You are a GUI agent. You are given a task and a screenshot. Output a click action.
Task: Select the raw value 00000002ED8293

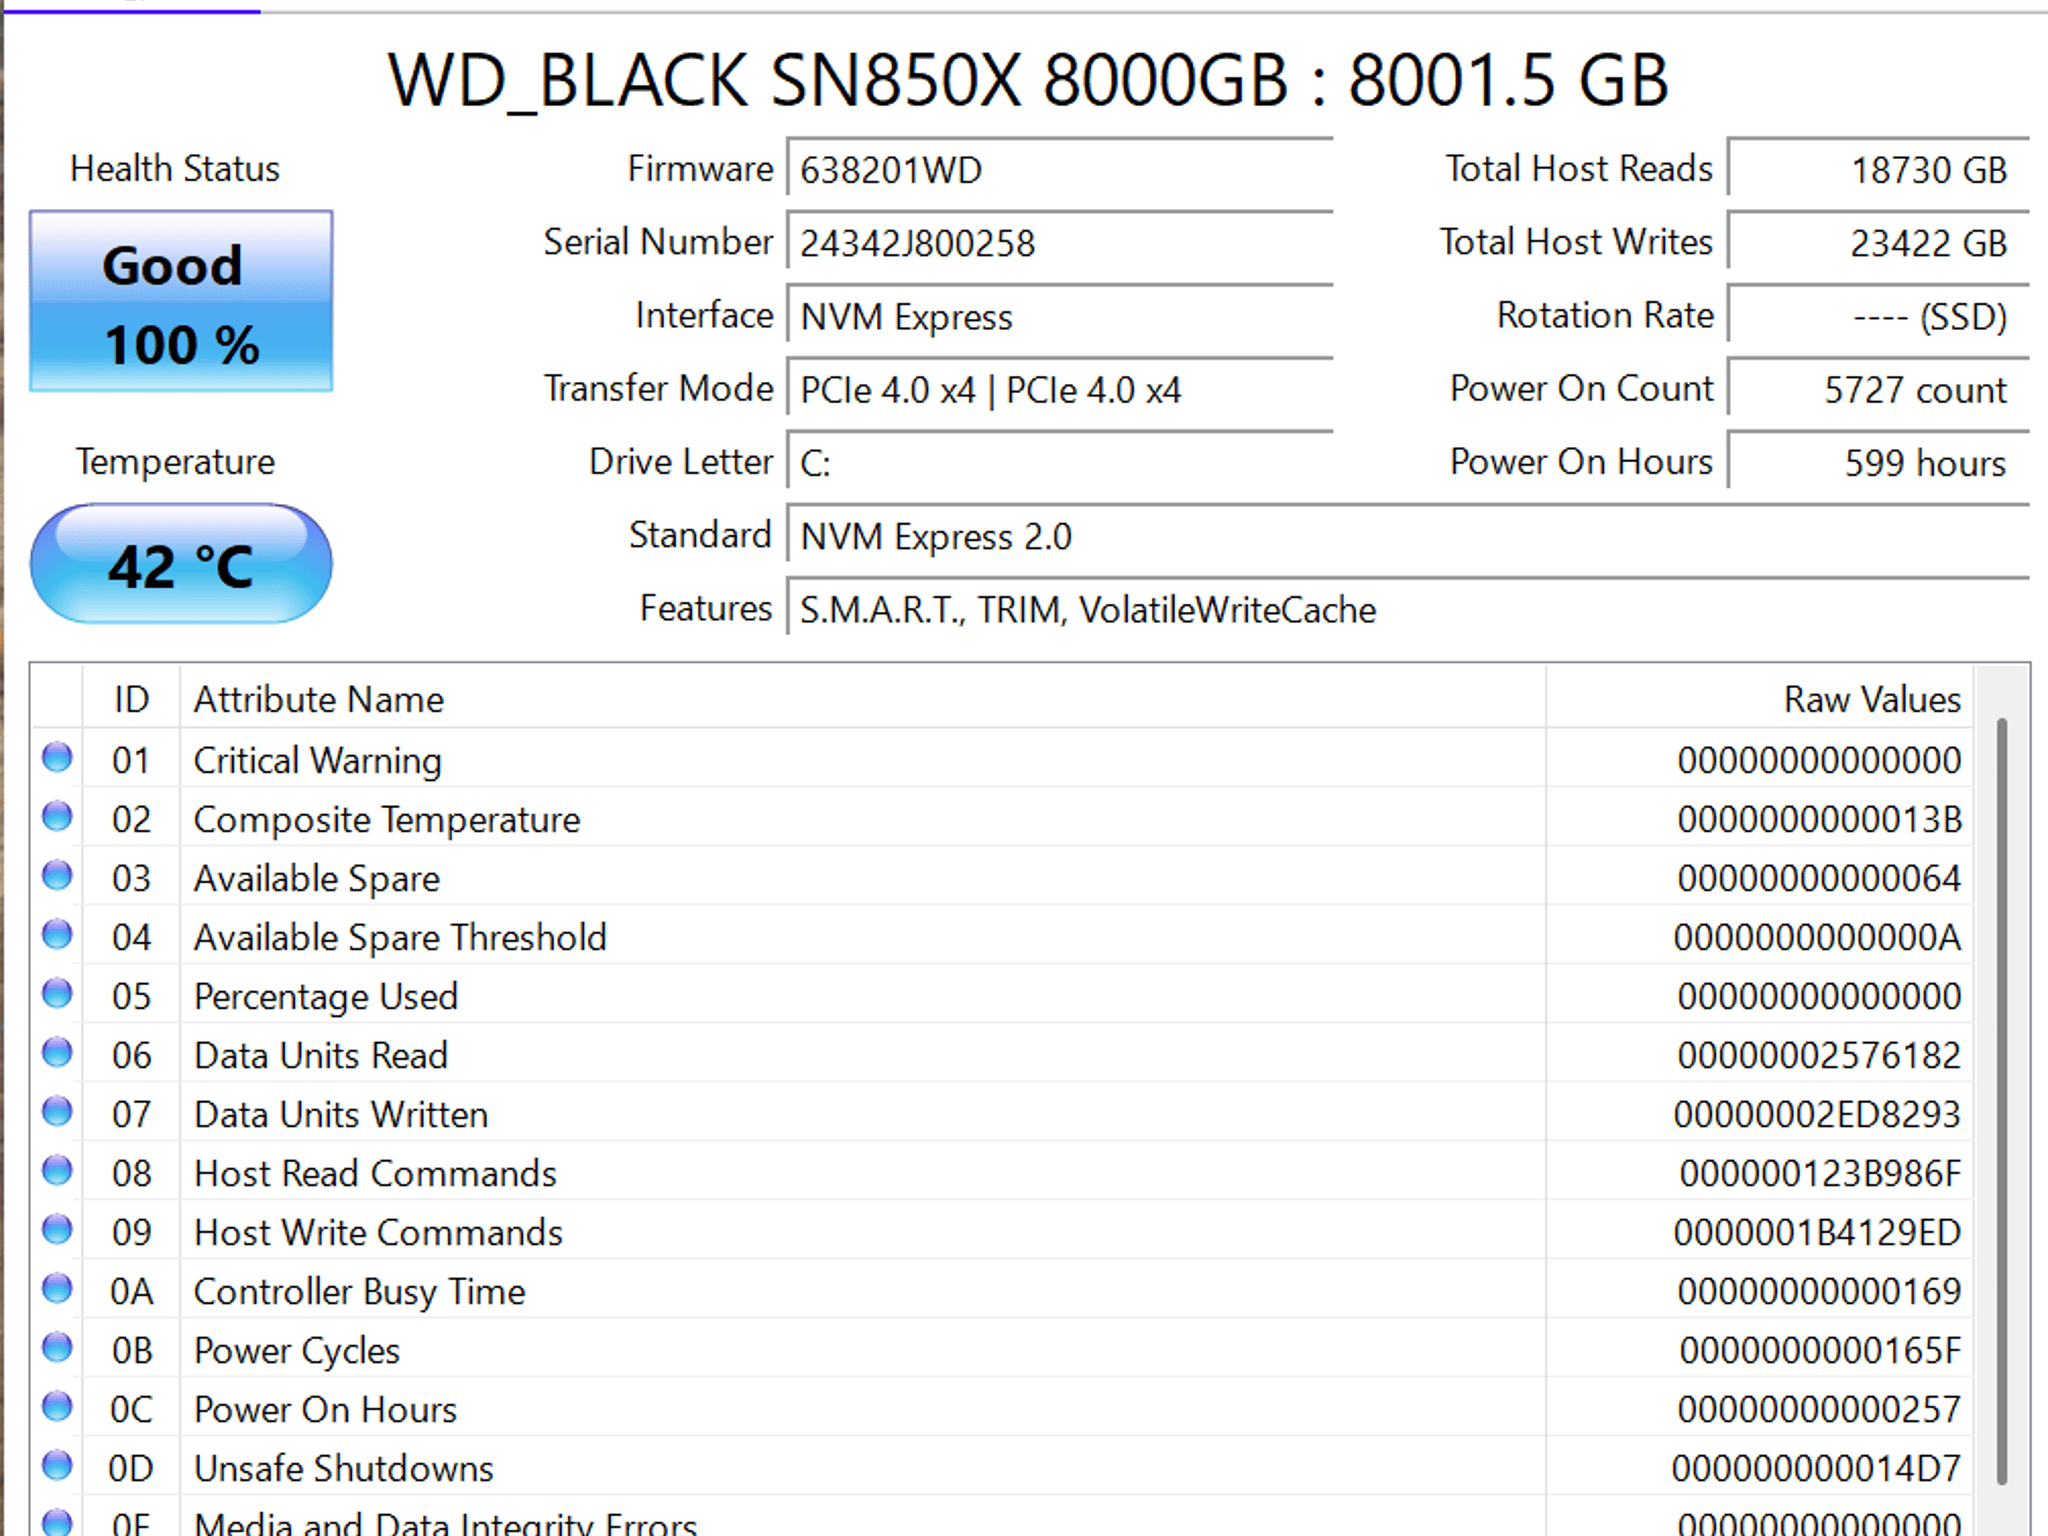tap(1817, 1114)
